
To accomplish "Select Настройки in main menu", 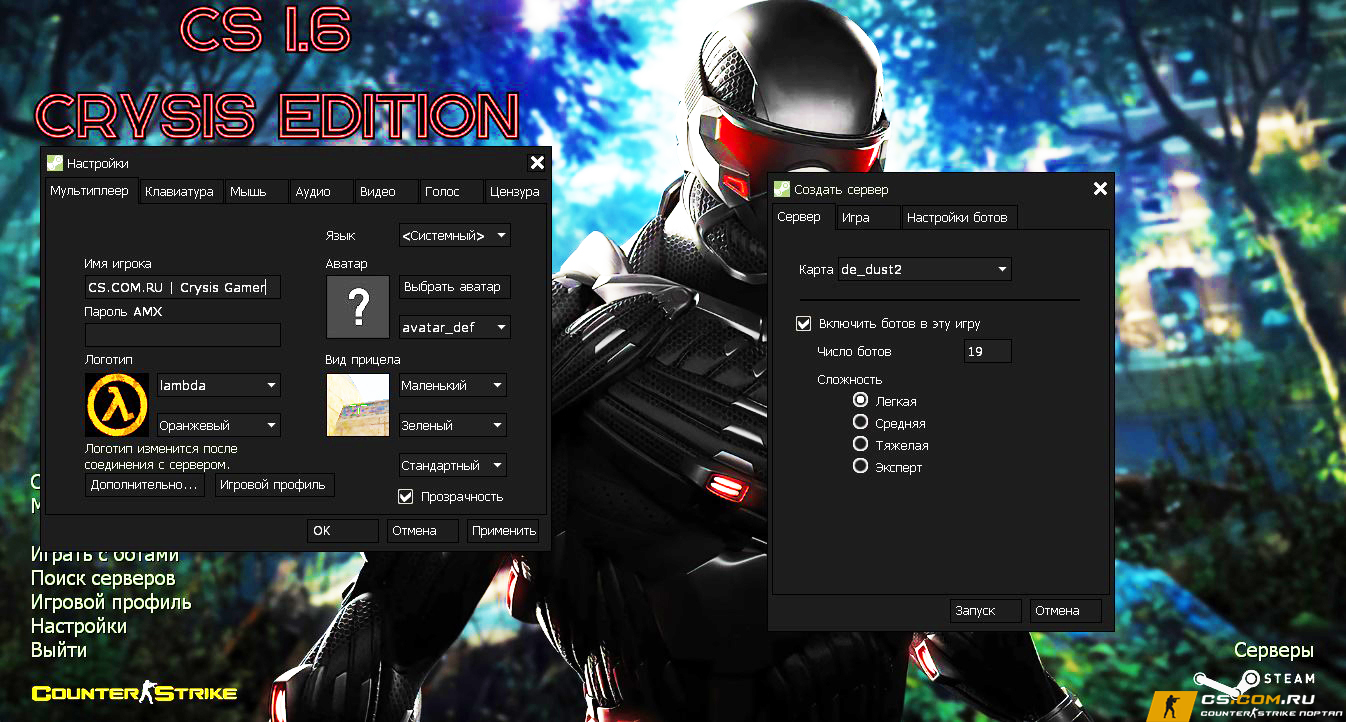I will [79, 626].
